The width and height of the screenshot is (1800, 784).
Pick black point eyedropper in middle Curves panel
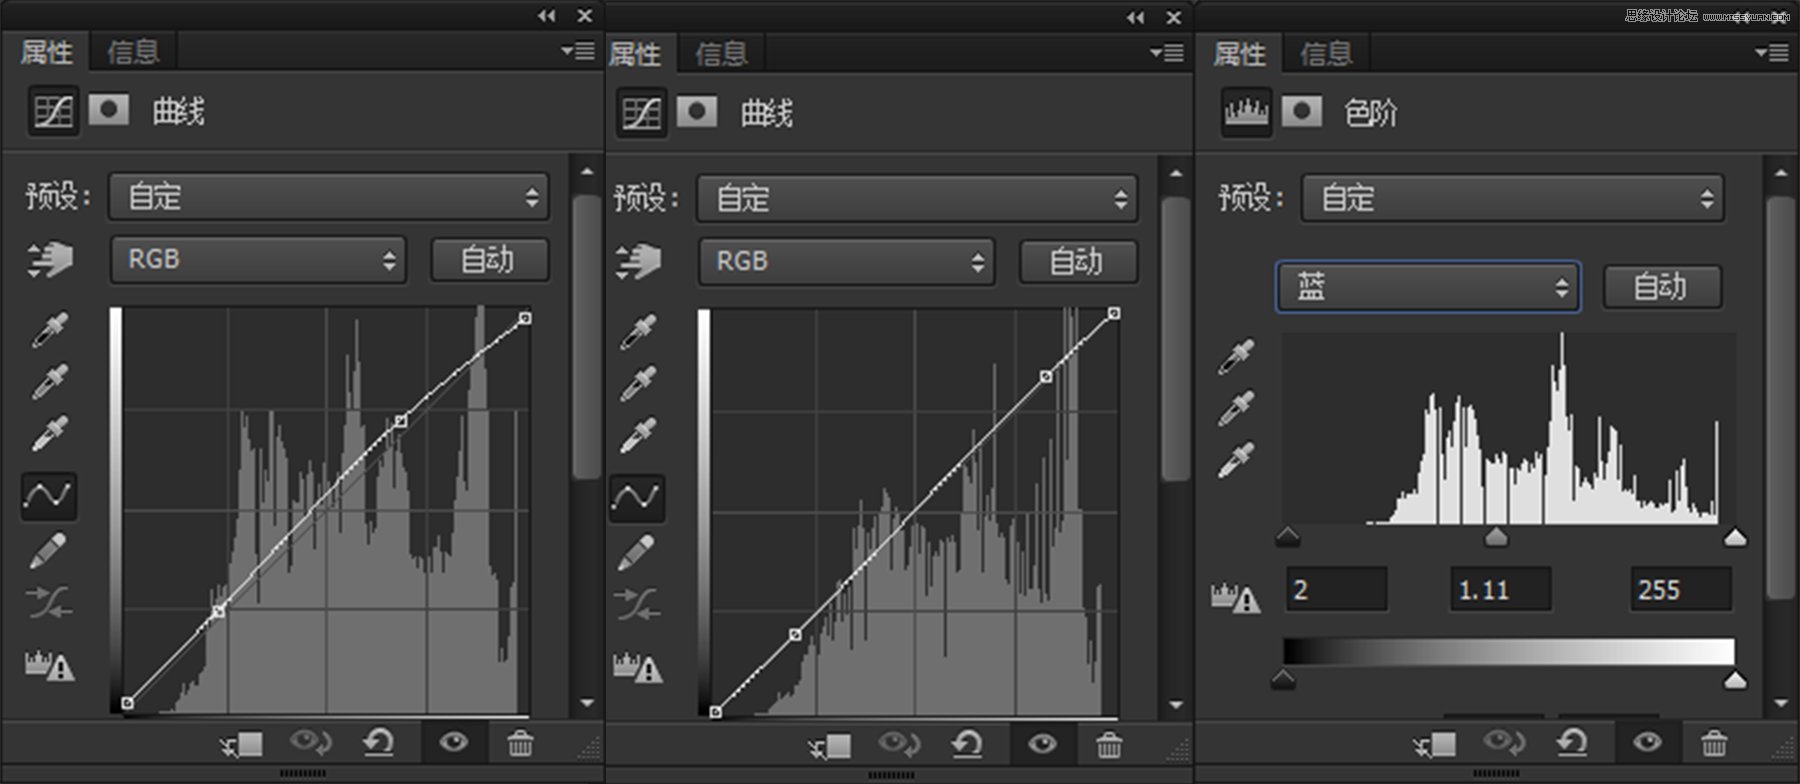pyautogui.click(x=638, y=331)
